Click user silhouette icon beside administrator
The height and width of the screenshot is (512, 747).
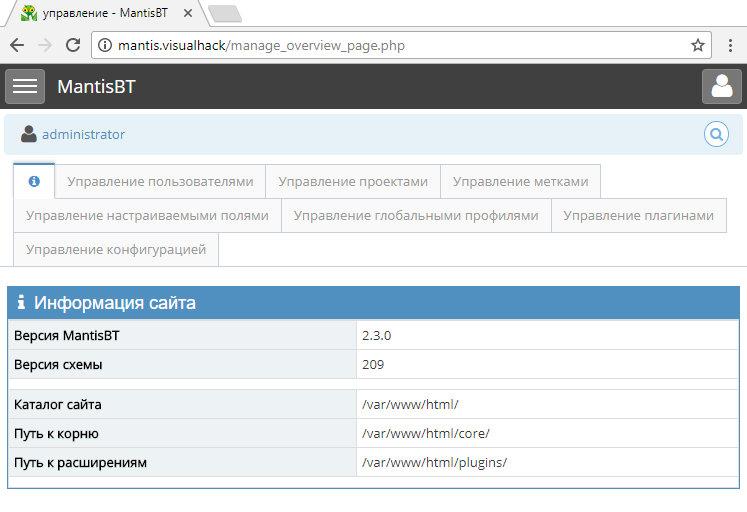coord(29,134)
